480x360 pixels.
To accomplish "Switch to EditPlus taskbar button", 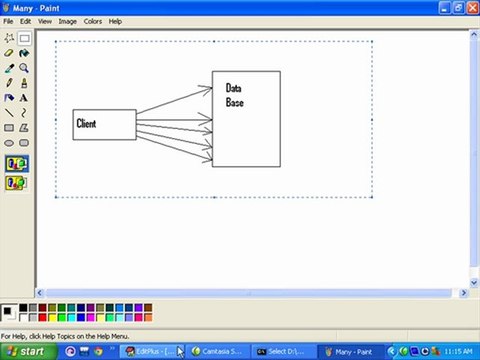I will click(x=151, y=351).
